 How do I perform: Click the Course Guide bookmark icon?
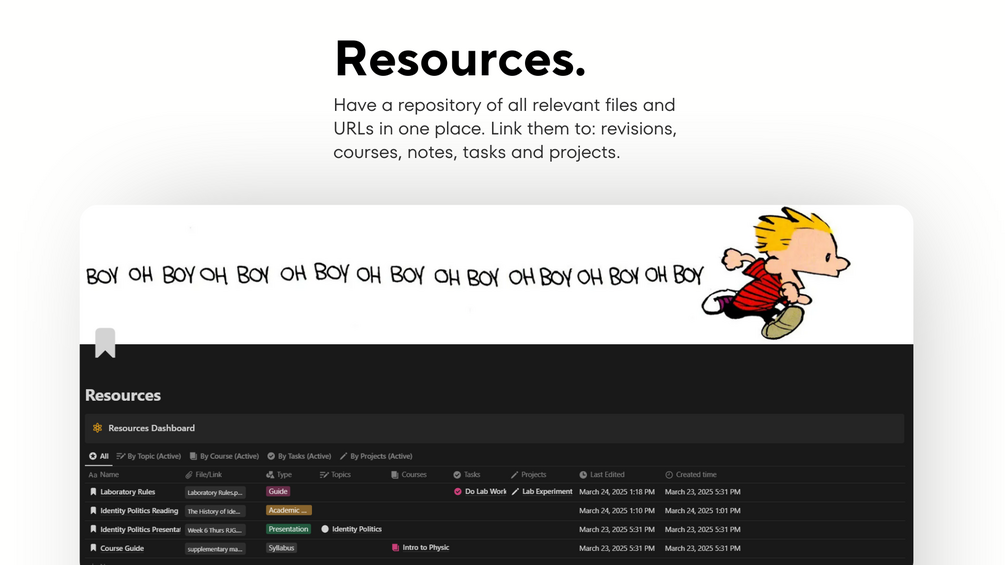coord(93,548)
